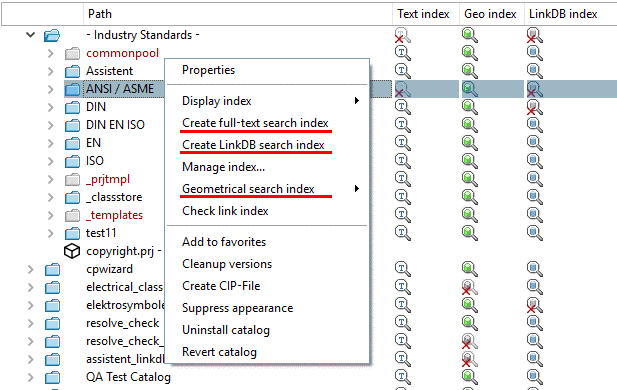Select Uninstall catalog menu entry
Viewport: 617px width, 390px height.
(226, 330)
